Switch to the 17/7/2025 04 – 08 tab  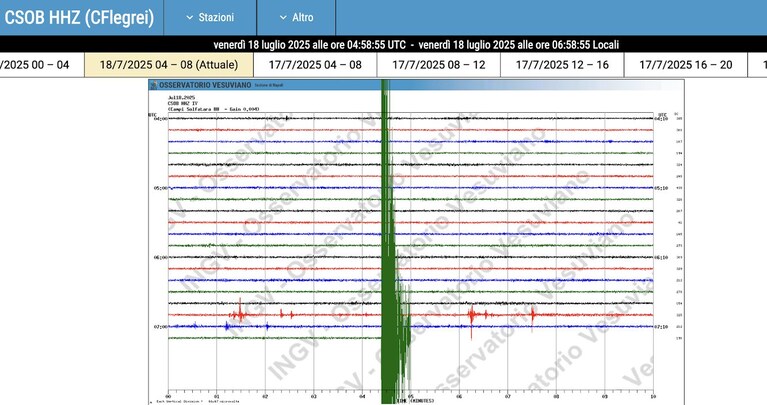click(x=315, y=65)
